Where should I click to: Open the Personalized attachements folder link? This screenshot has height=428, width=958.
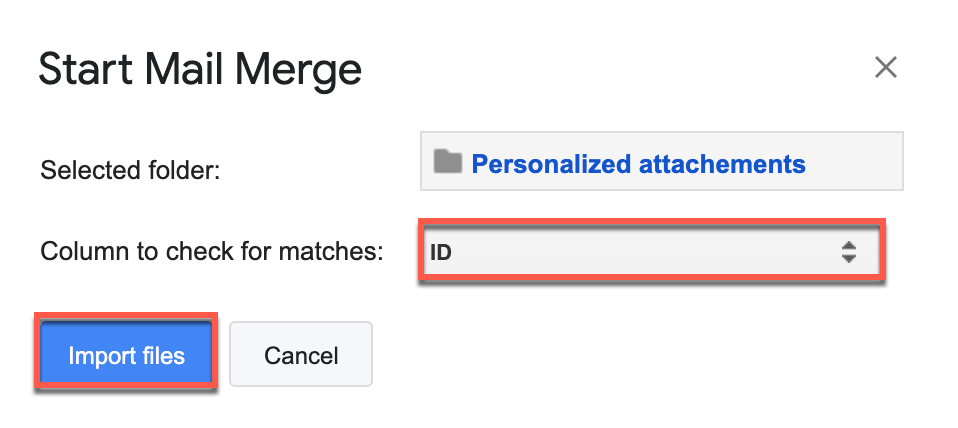tap(637, 163)
